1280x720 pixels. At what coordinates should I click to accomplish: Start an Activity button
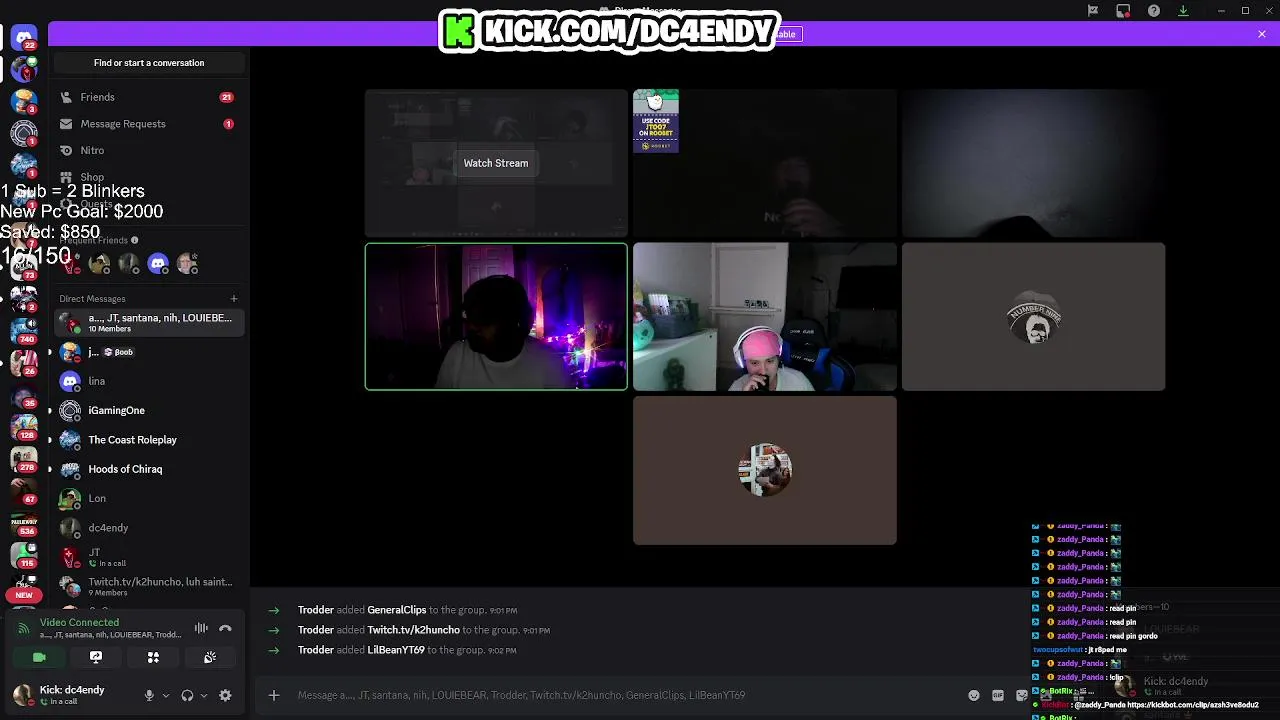(153, 657)
